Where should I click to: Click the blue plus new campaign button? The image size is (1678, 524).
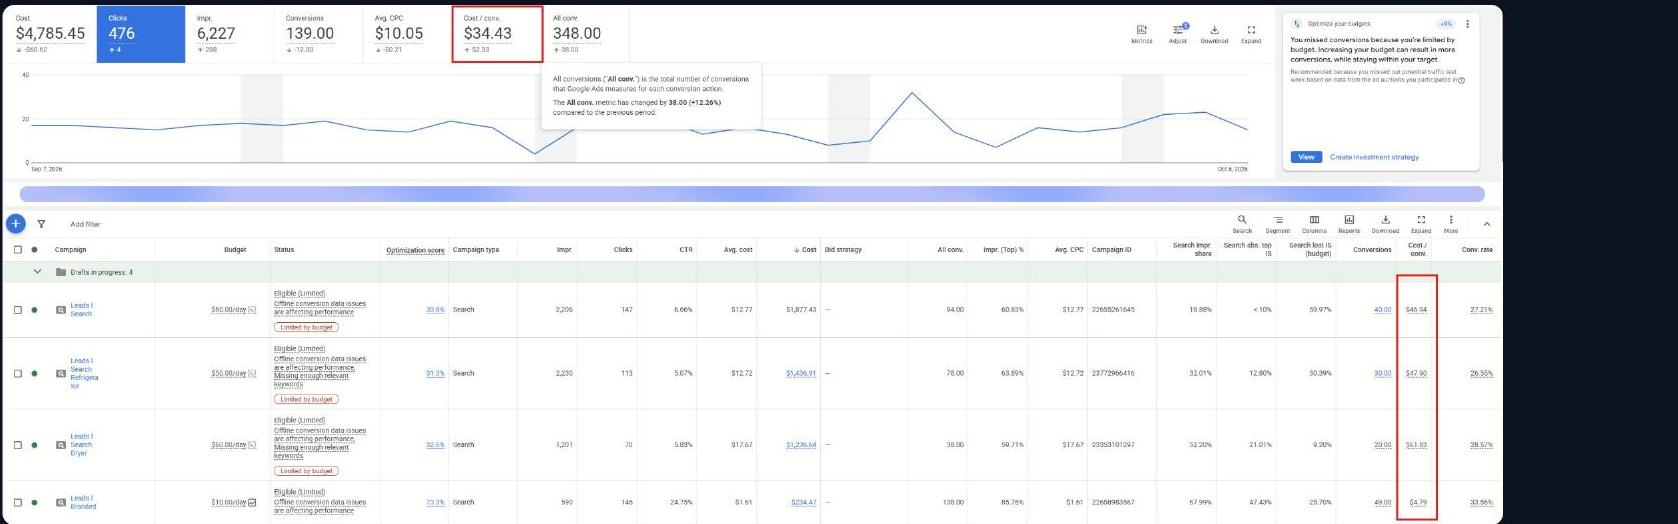[x=15, y=224]
